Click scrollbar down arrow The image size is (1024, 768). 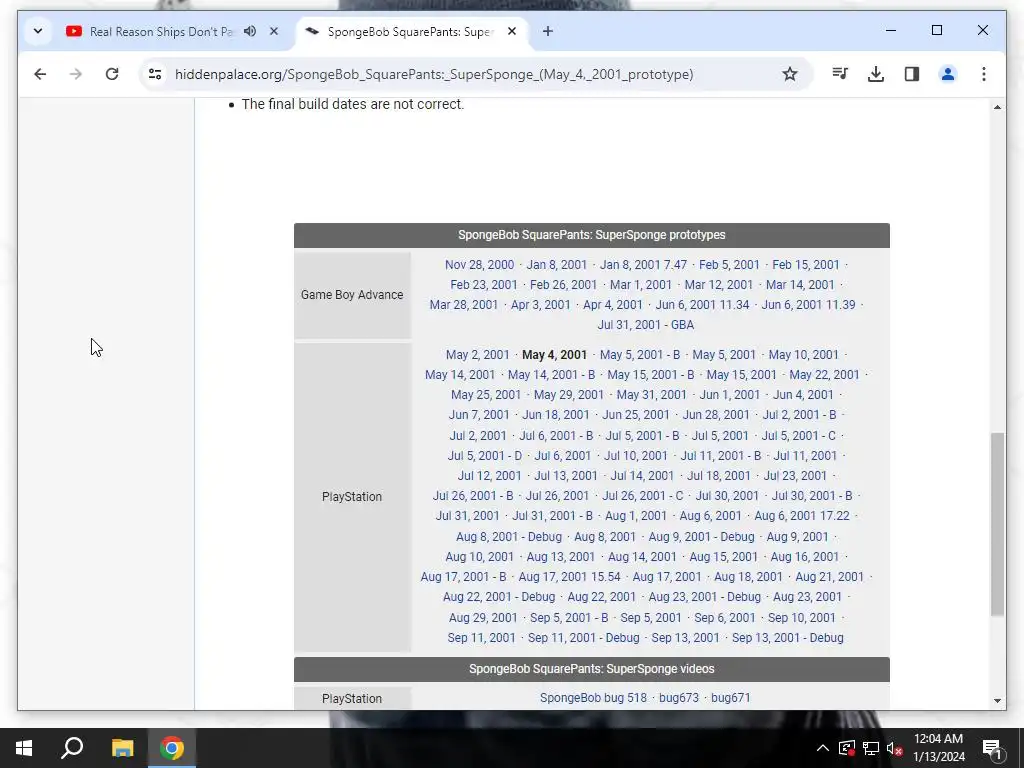pos(997,701)
